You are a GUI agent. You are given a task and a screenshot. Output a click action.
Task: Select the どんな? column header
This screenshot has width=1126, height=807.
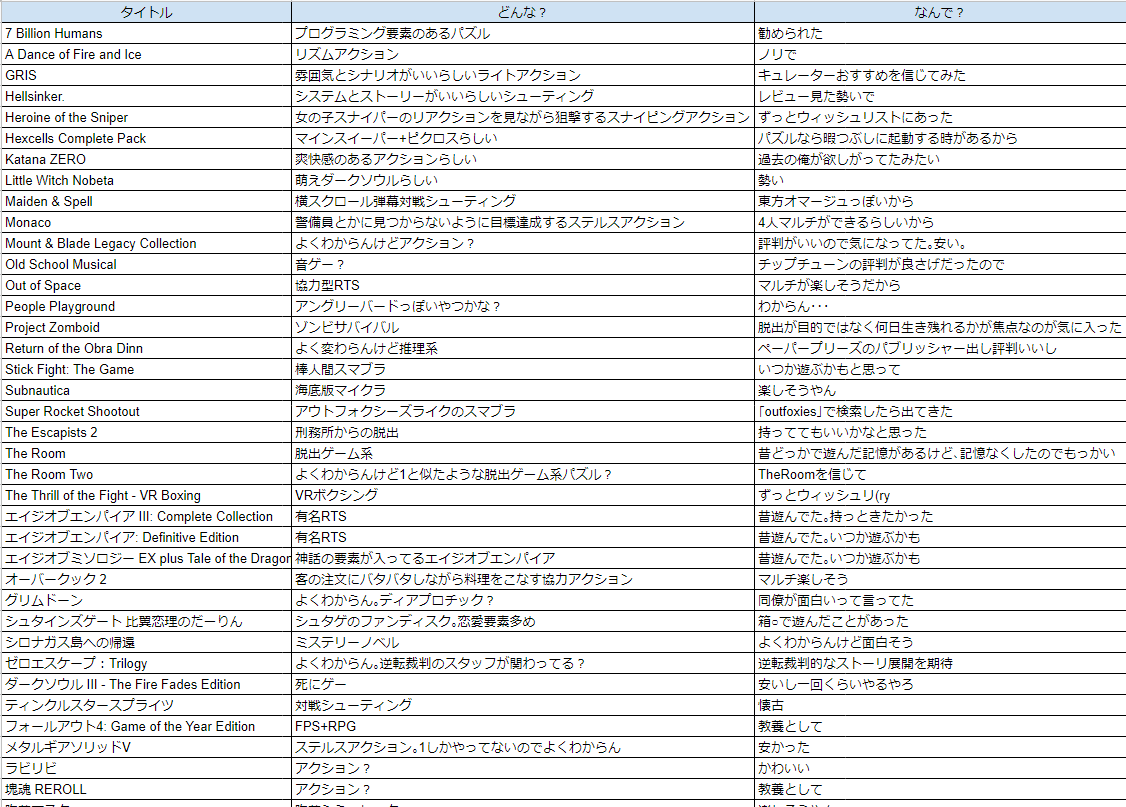pos(523,11)
